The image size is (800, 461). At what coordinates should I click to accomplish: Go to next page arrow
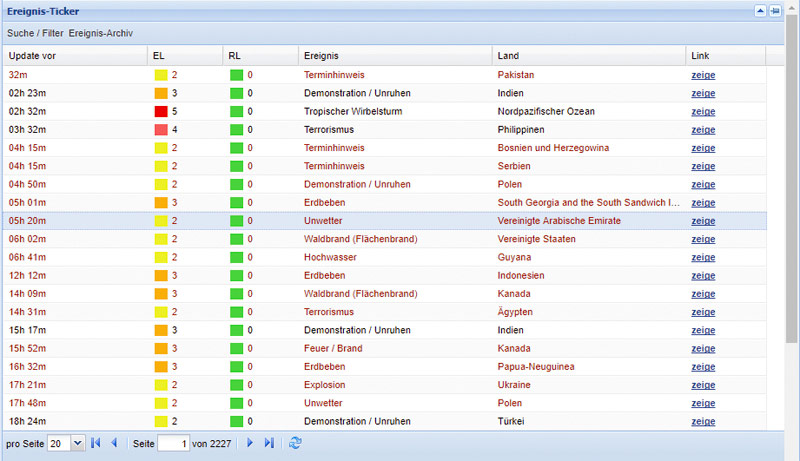(250, 443)
